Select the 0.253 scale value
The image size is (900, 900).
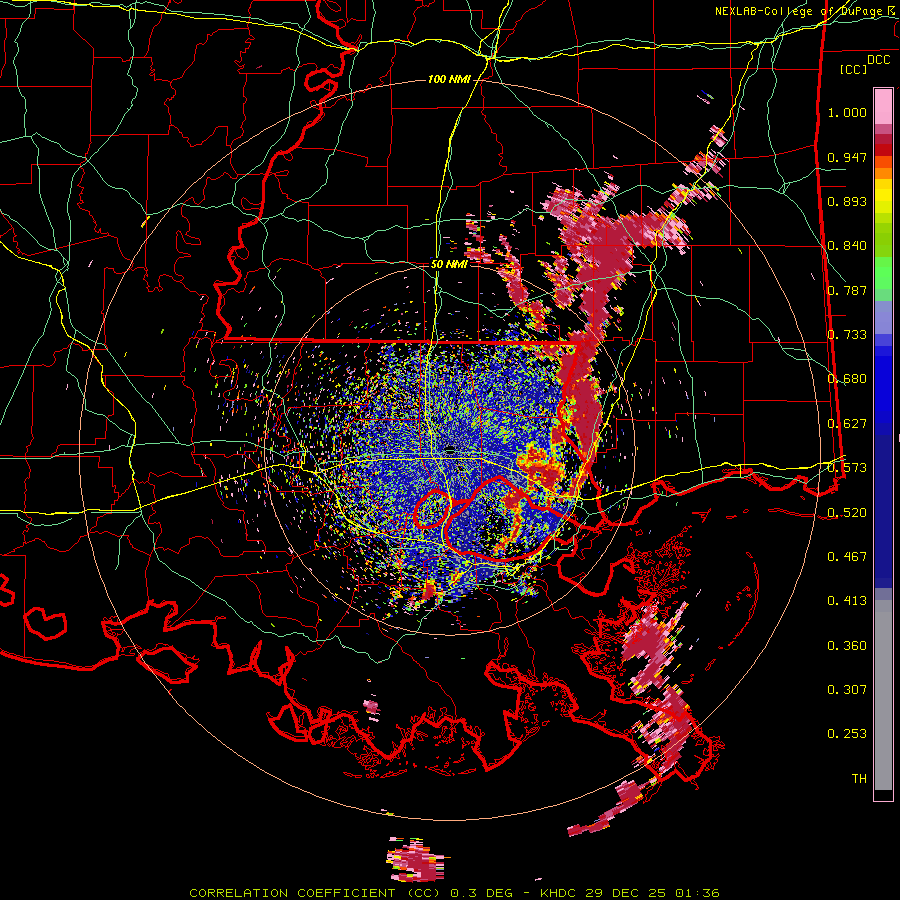[x=847, y=734]
